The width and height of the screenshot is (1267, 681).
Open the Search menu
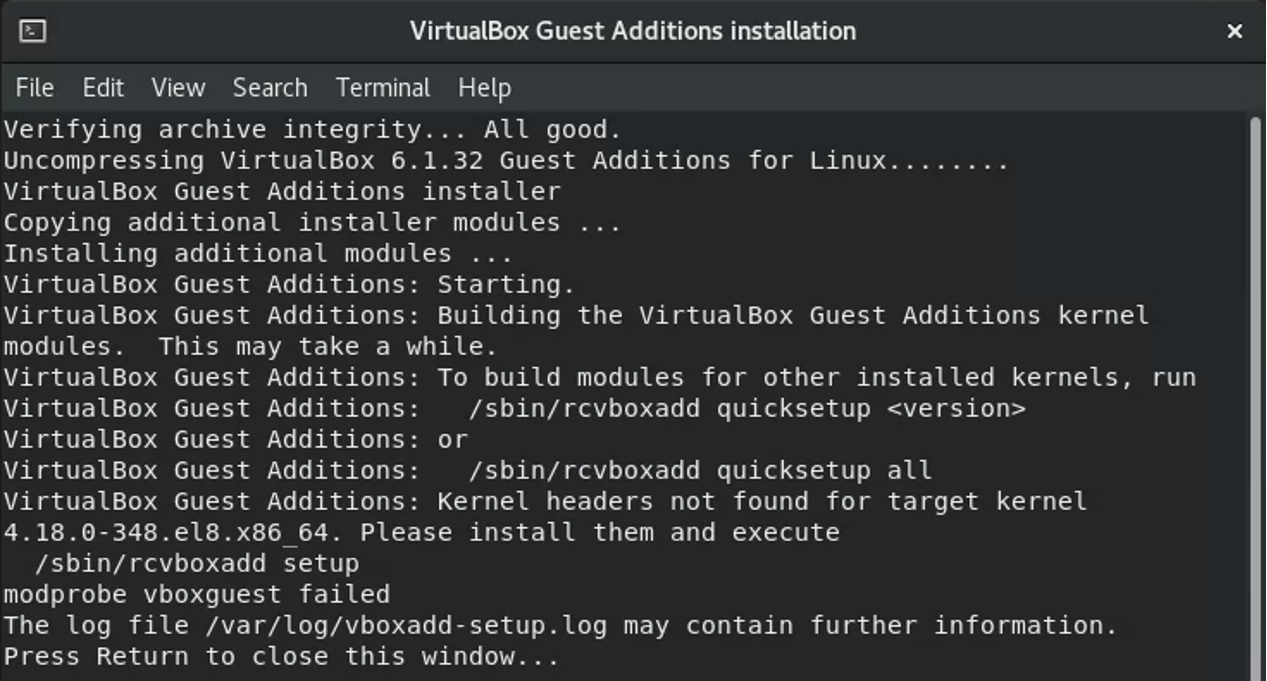pos(270,88)
